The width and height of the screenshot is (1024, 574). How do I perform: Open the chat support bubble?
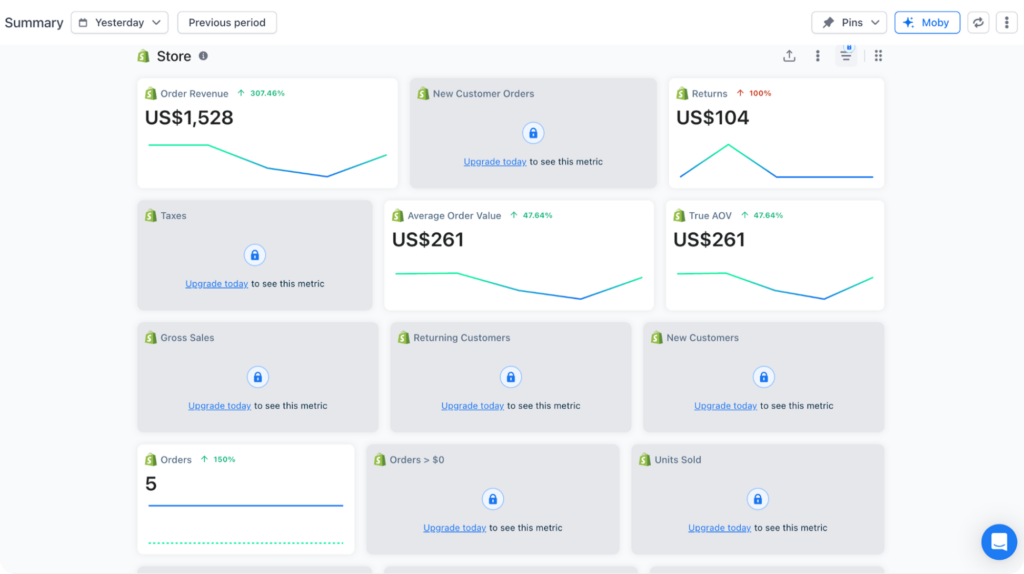click(x=998, y=541)
